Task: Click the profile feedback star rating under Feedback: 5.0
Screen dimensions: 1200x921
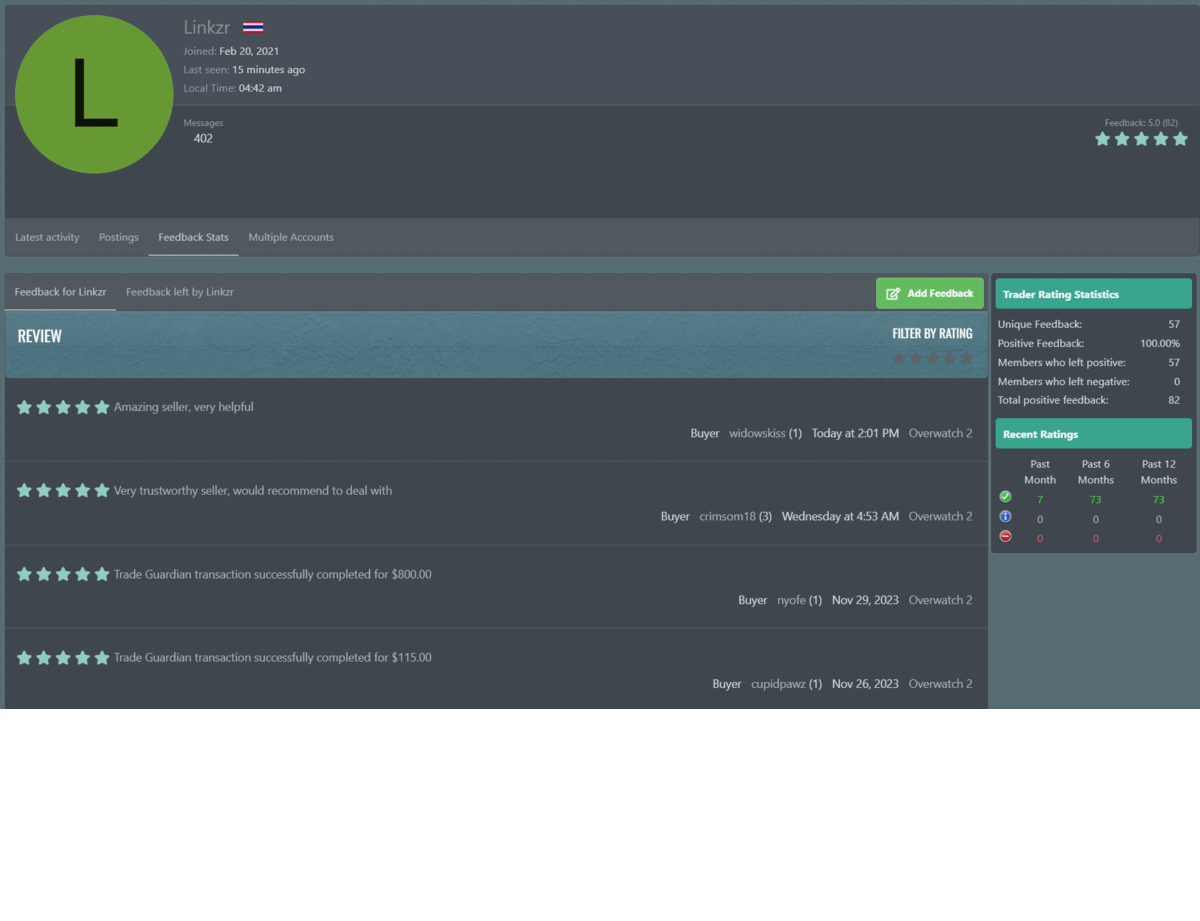Action: coord(1141,139)
